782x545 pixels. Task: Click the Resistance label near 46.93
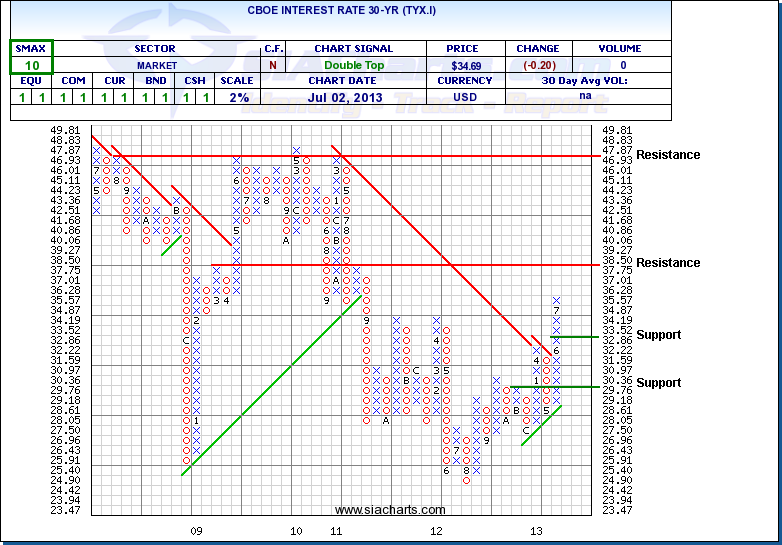(668, 155)
